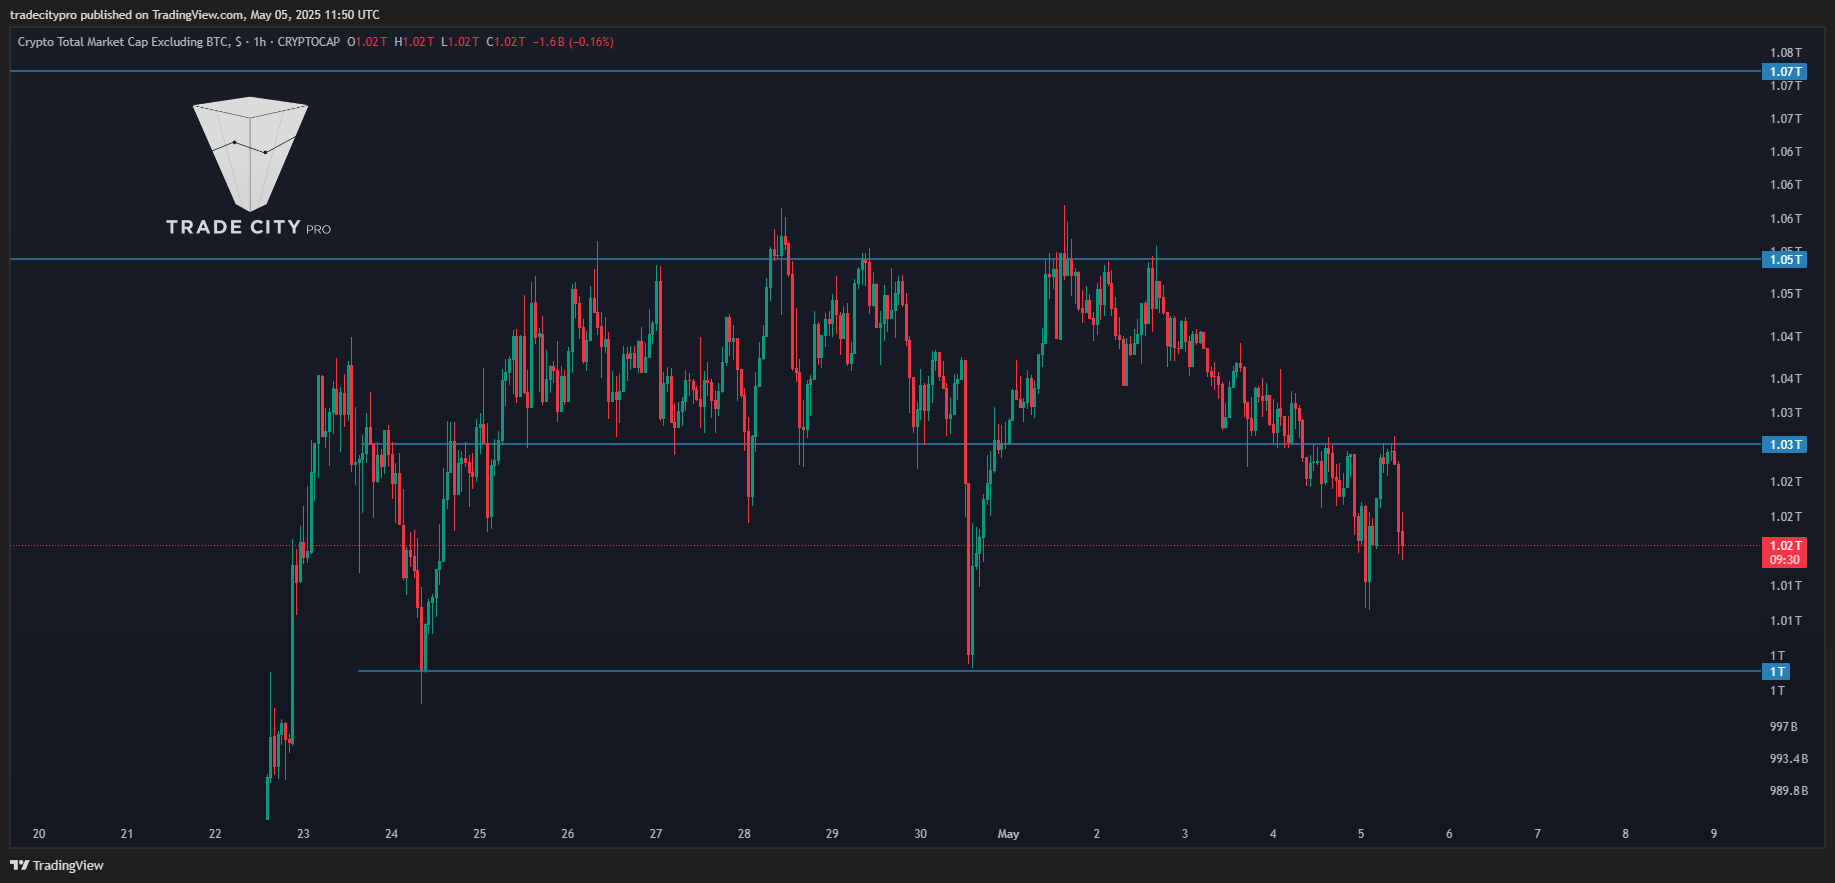Click the date '28' on the time axis
The image size is (1835, 883).
(744, 834)
